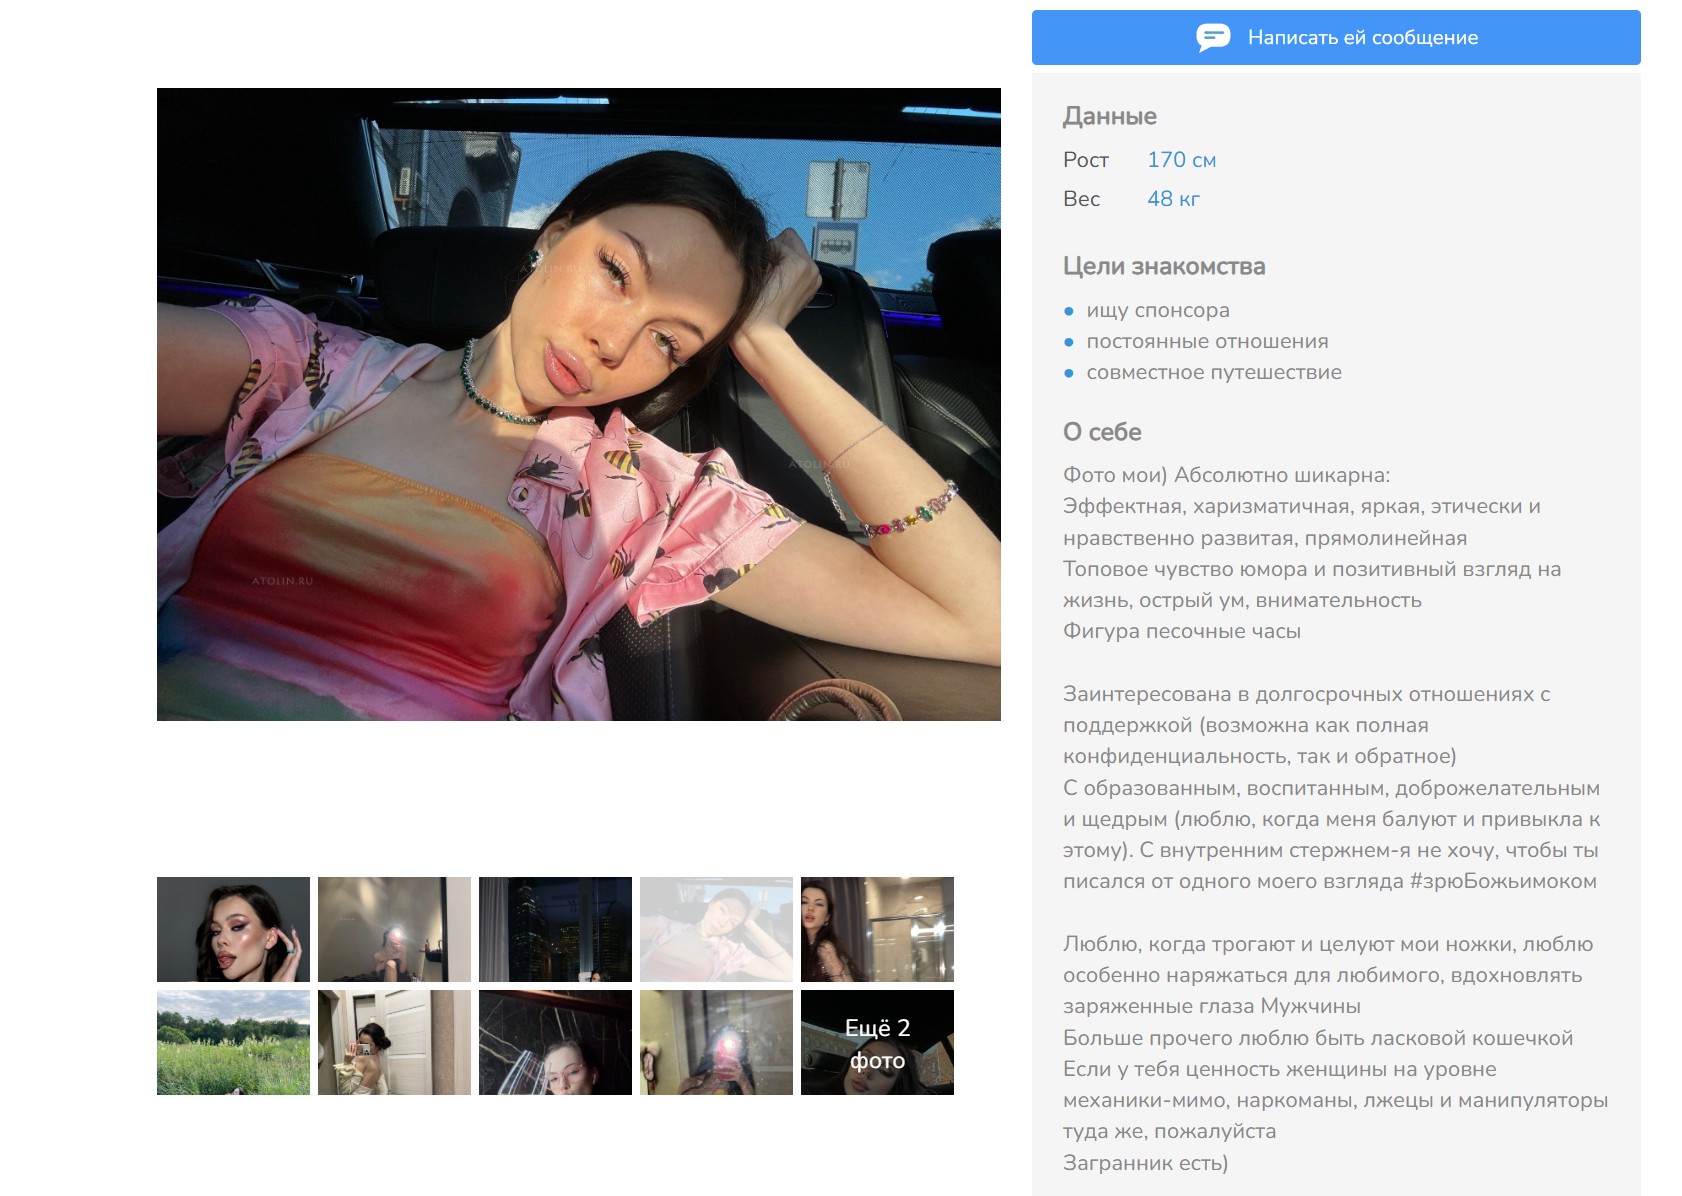The width and height of the screenshot is (1682, 1196).
Task: Open the faded car selfie thumbnail
Action: 716,929
